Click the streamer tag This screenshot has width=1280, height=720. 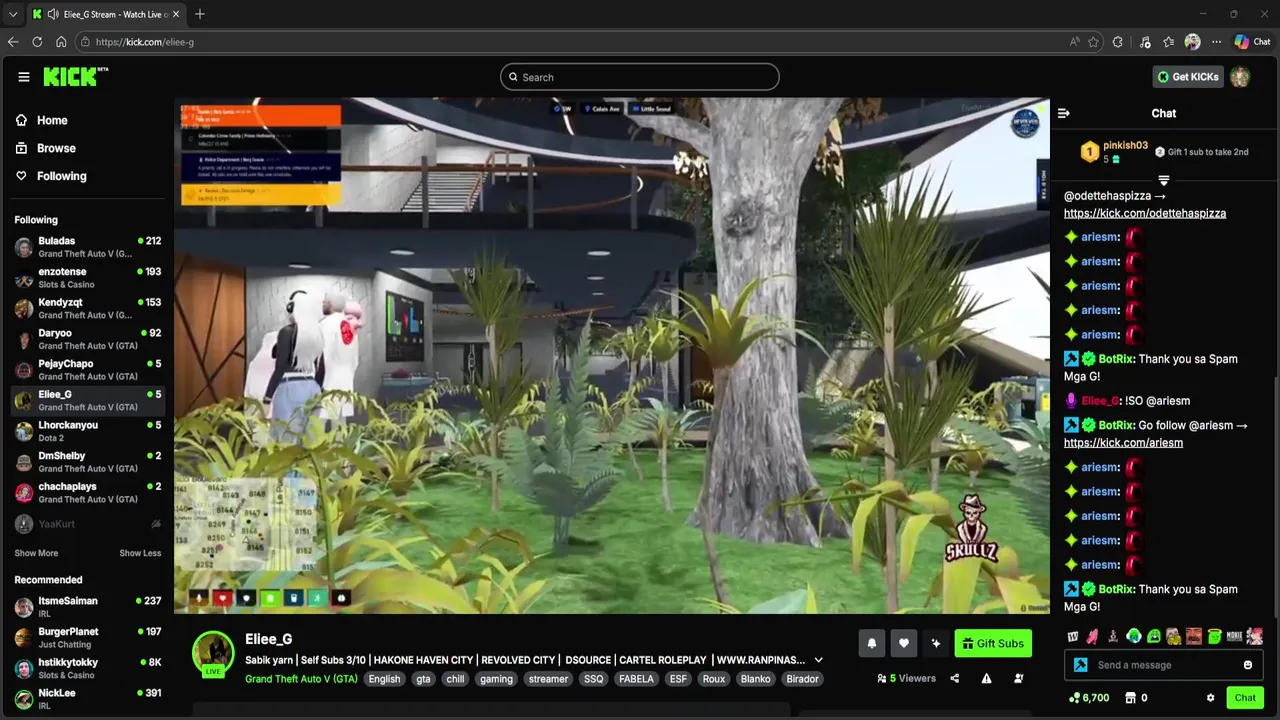pyautogui.click(x=548, y=679)
